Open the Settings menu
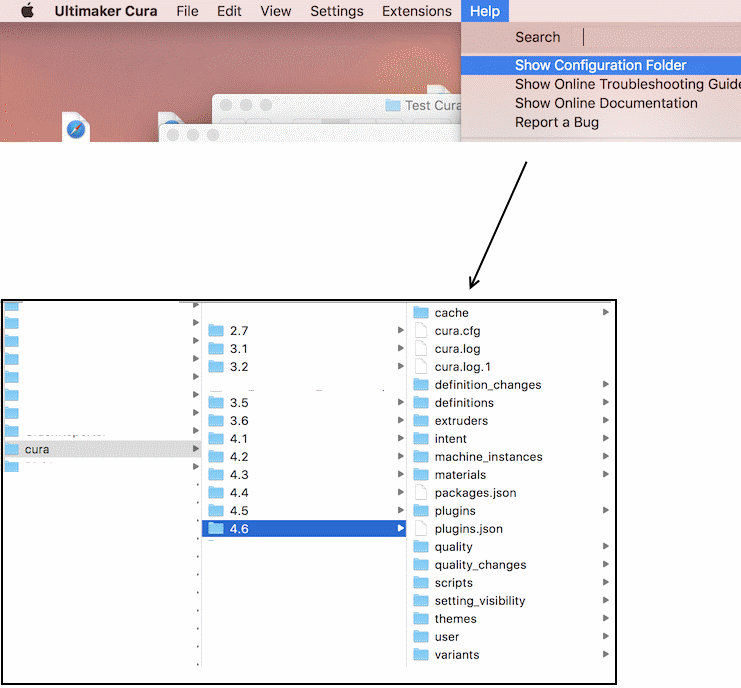The height and width of the screenshot is (688, 741). pyautogui.click(x=337, y=11)
